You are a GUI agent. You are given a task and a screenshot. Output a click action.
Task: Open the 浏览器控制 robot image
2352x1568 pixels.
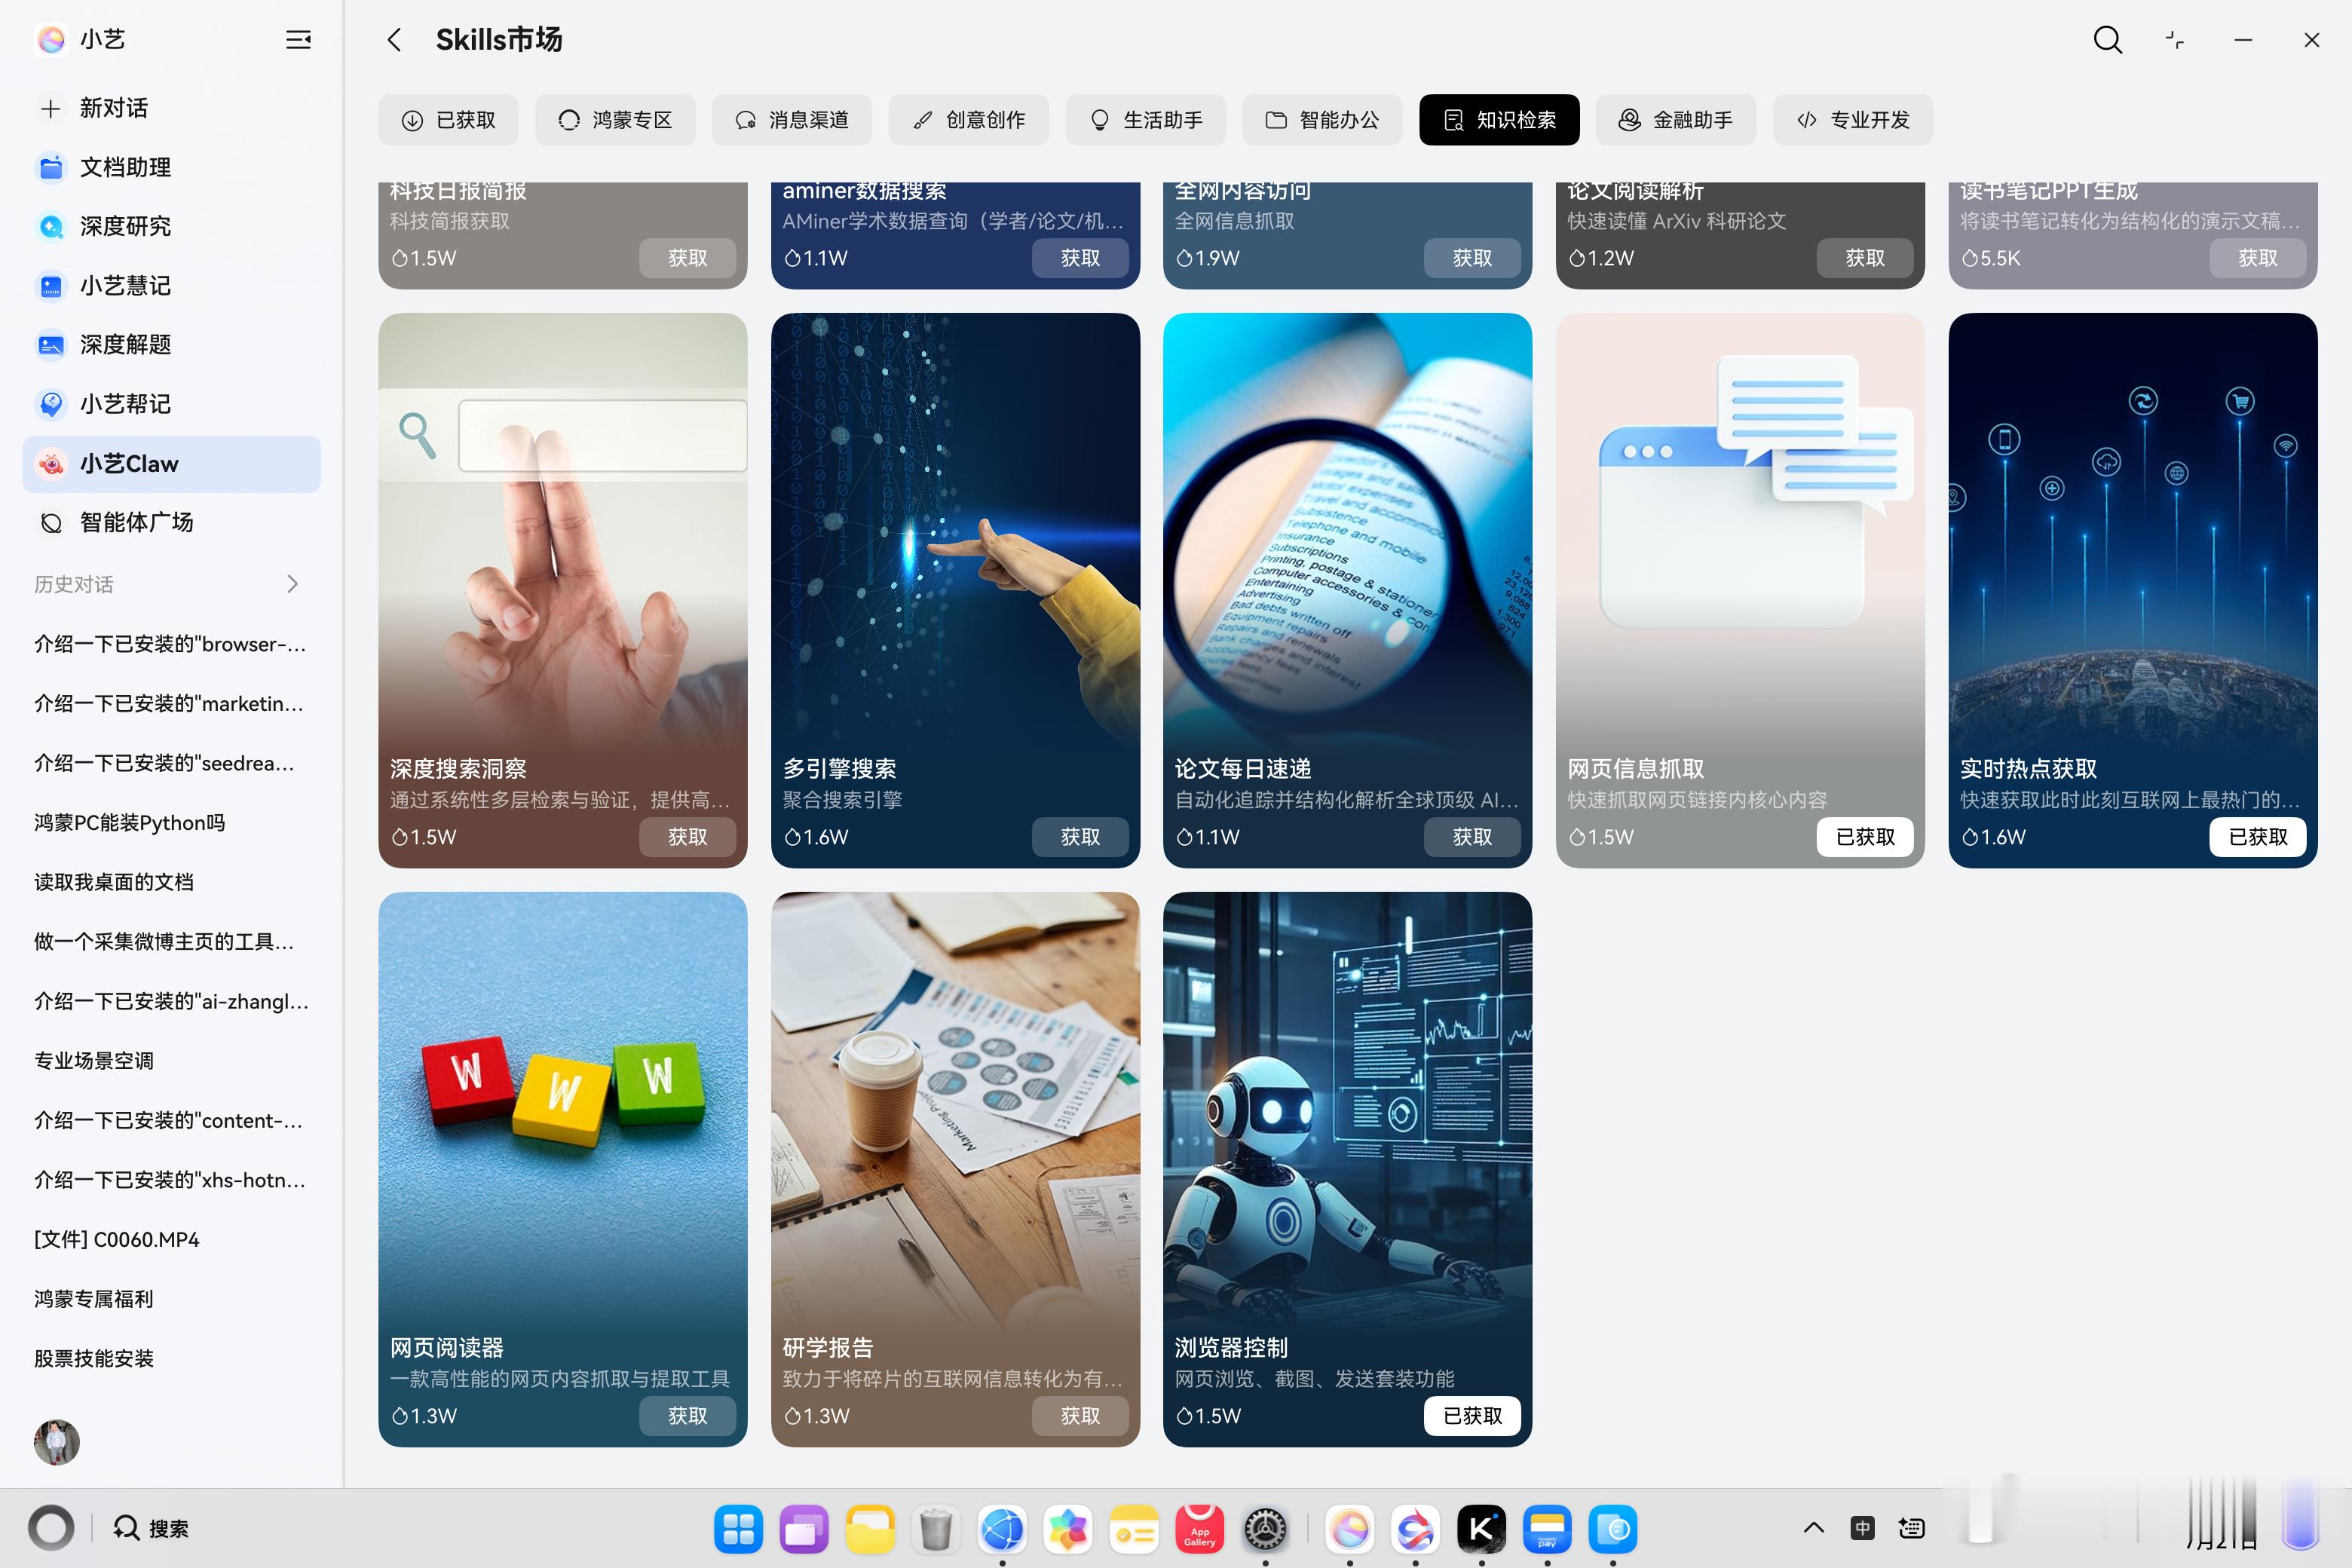click(1347, 1110)
